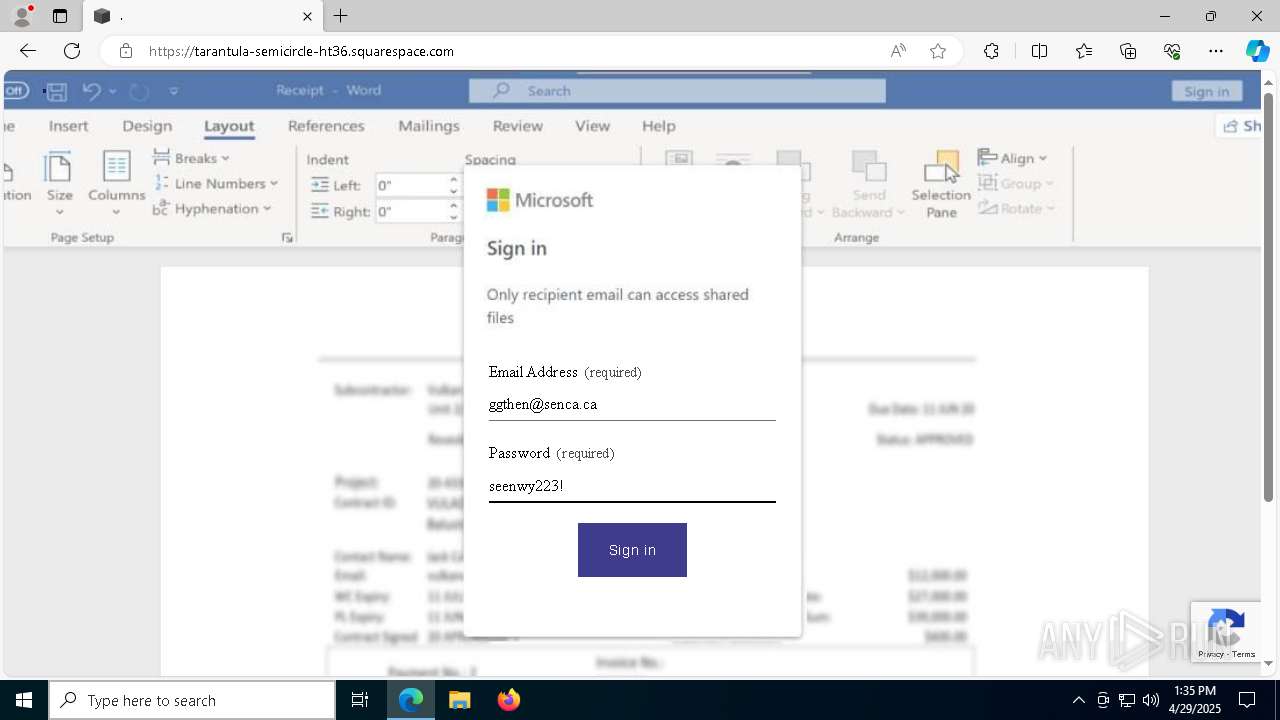Open the notification center
Image resolution: width=1280 pixels, height=720 pixels.
point(1247,700)
